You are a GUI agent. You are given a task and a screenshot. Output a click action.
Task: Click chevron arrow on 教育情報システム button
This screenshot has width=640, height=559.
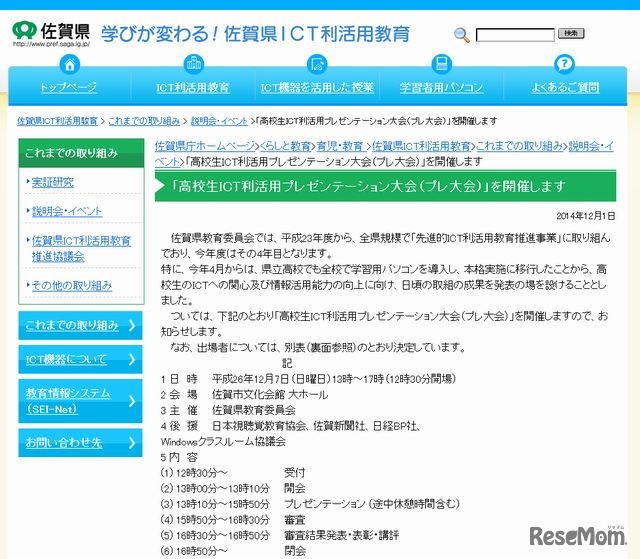click(x=132, y=401)
